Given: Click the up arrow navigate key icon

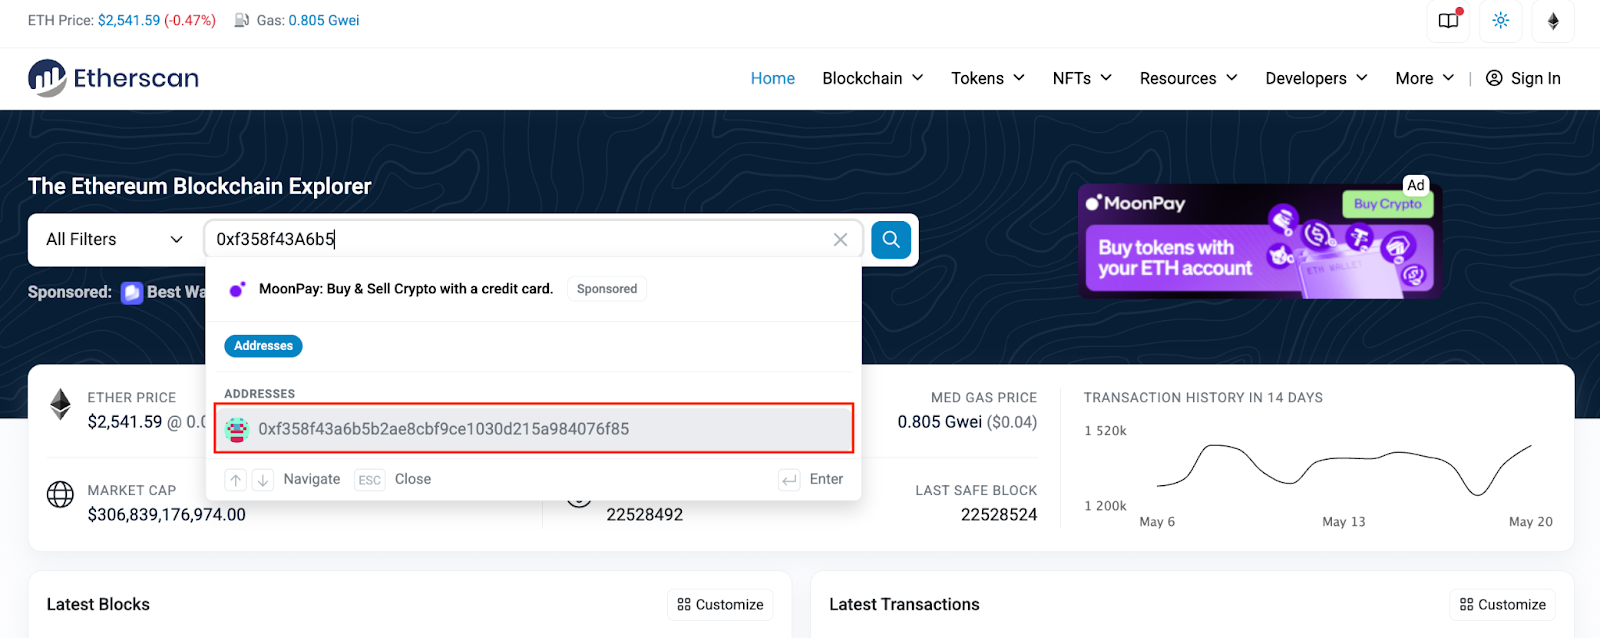Looking at the screenshot, I should click(x=235, y=480).
